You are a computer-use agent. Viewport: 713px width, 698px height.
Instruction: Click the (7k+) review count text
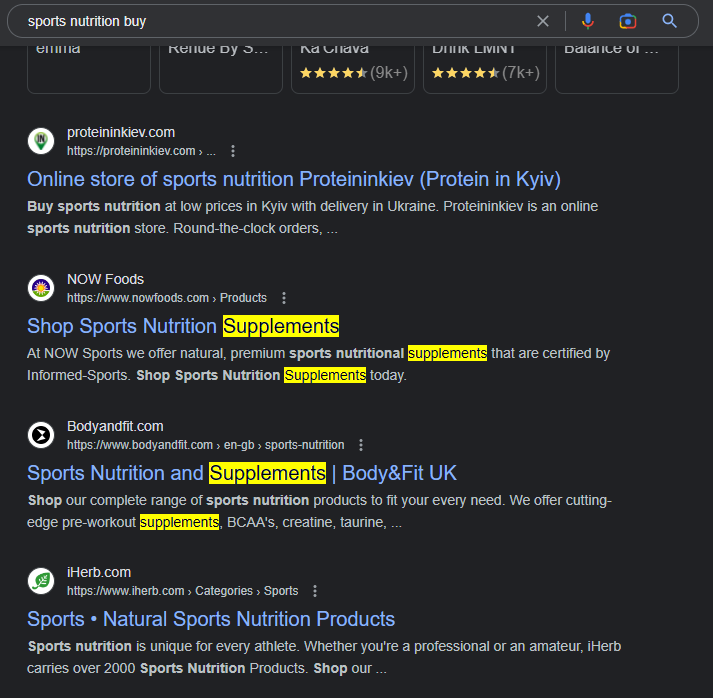pos(521,72)
